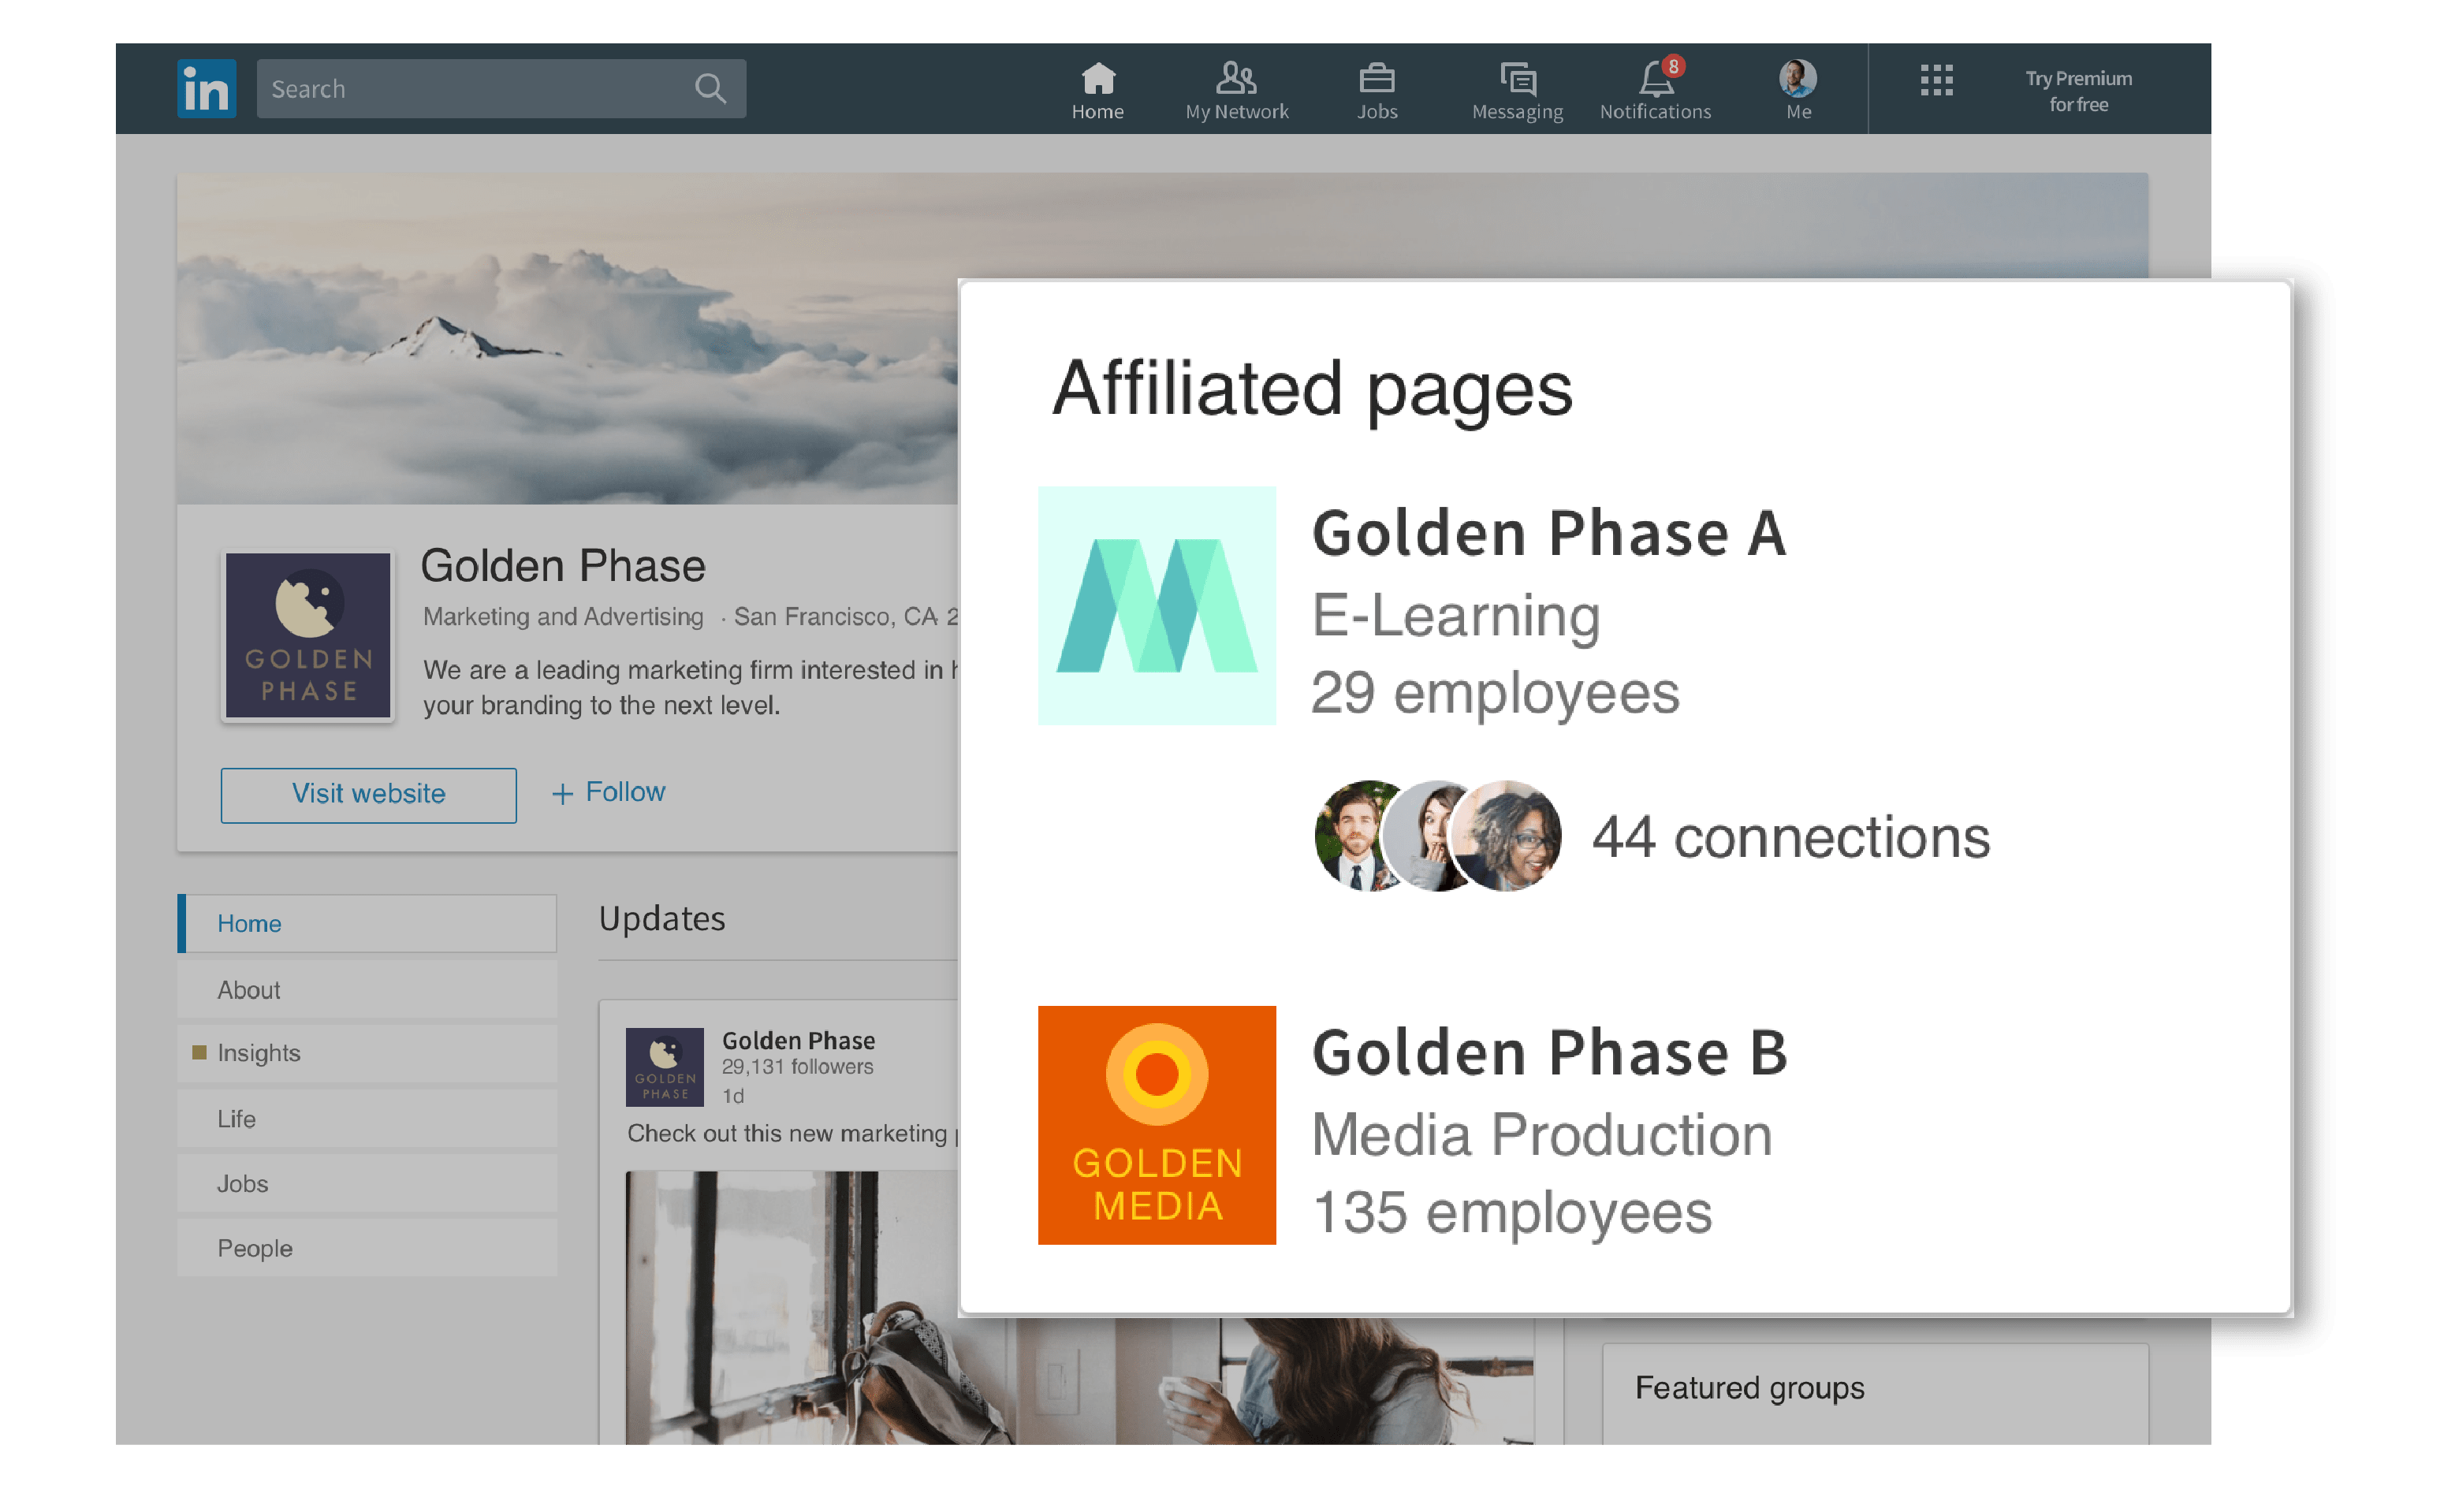This screenshot has width=2444, height=1512.
Task: Click the 44 connections text
Action: coord(1790,837)
